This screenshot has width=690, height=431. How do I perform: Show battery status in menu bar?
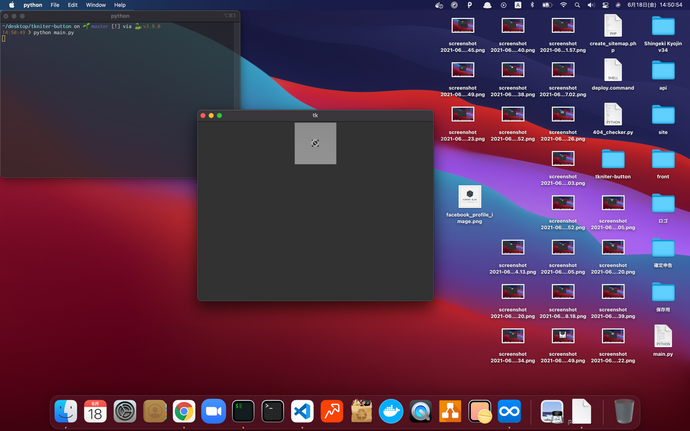coord(547,5)
